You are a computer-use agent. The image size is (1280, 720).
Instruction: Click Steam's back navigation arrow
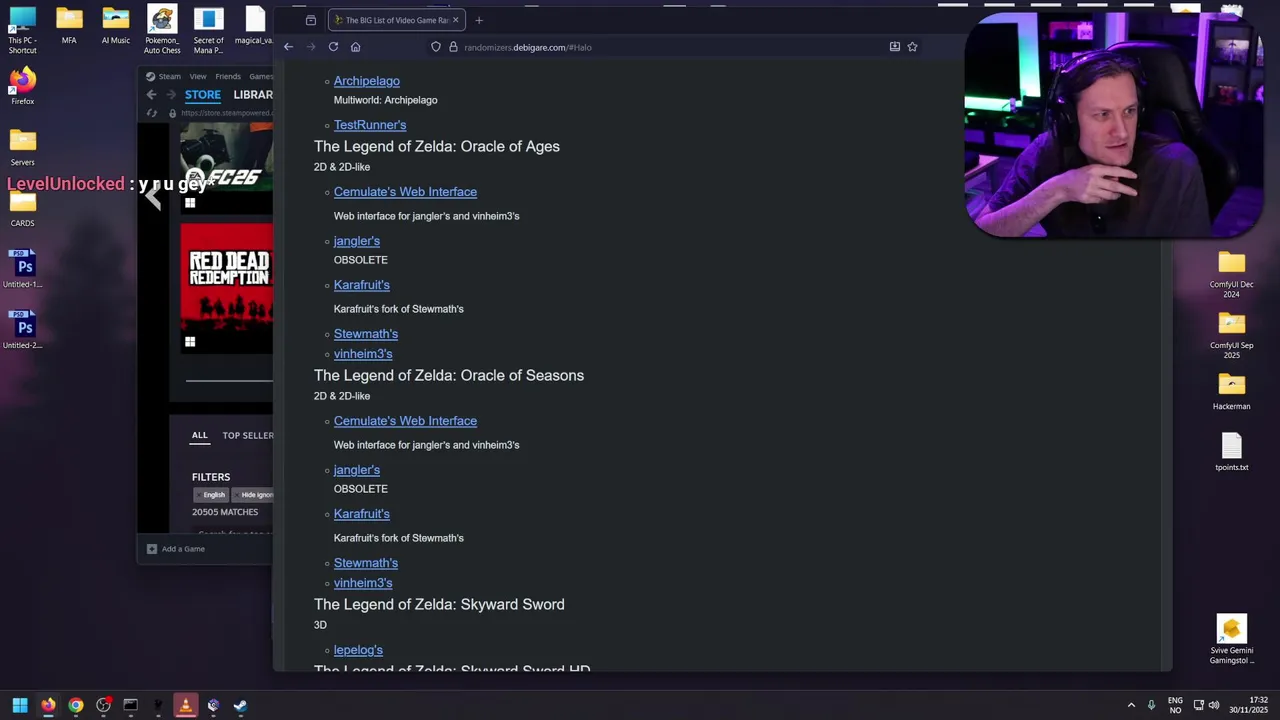151,95
